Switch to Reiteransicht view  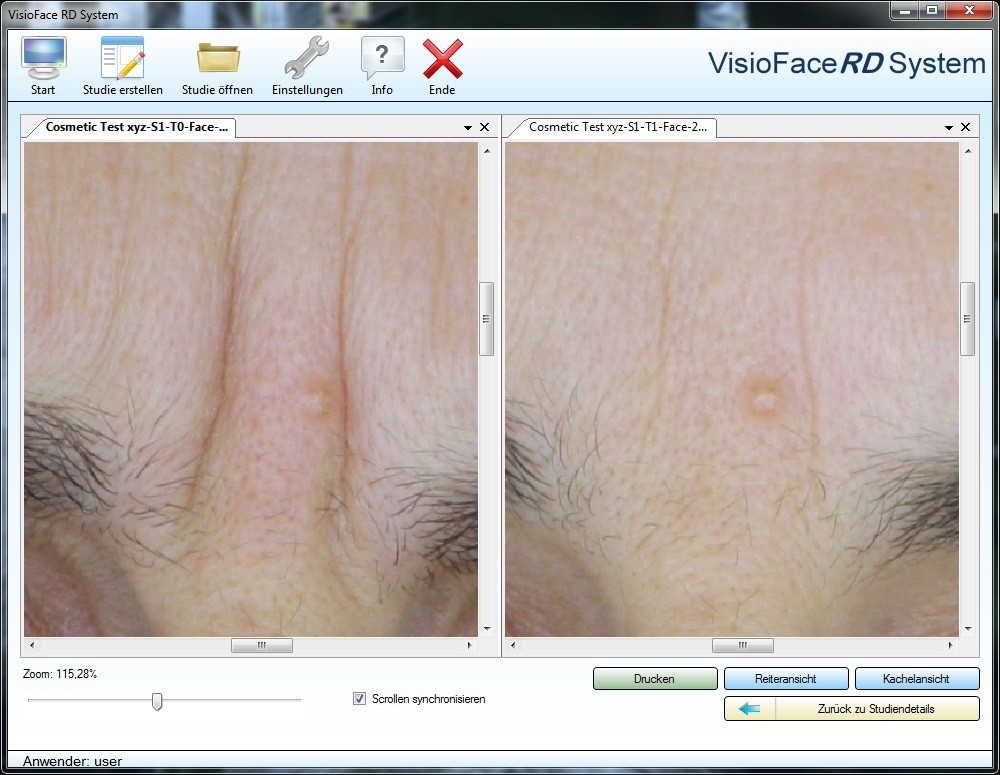tap(786, 679)
